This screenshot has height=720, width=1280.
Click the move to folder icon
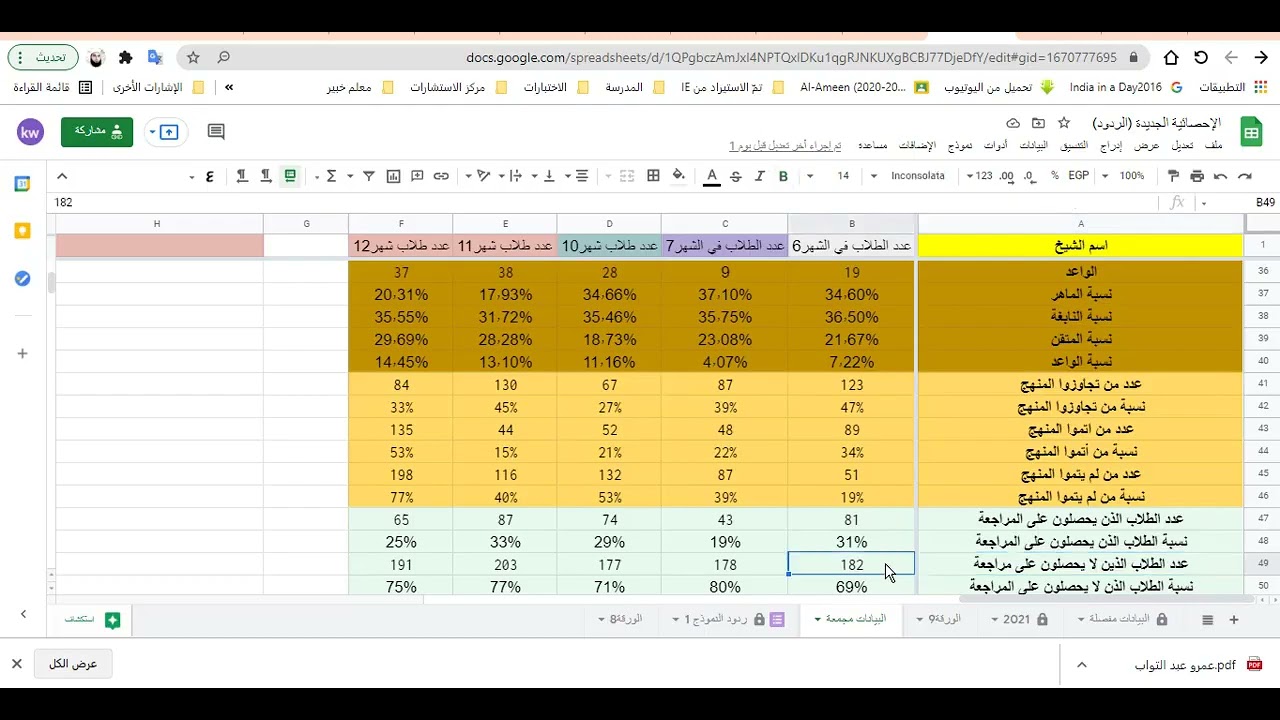click(x=1038, y=123)
